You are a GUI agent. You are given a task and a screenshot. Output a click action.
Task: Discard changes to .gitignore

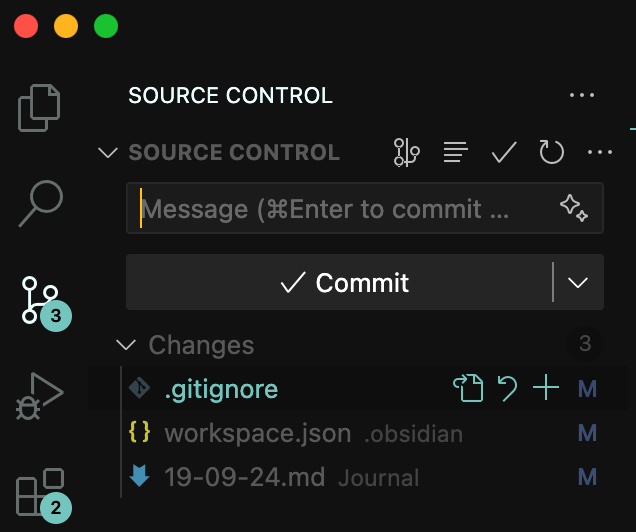(507, 388)
